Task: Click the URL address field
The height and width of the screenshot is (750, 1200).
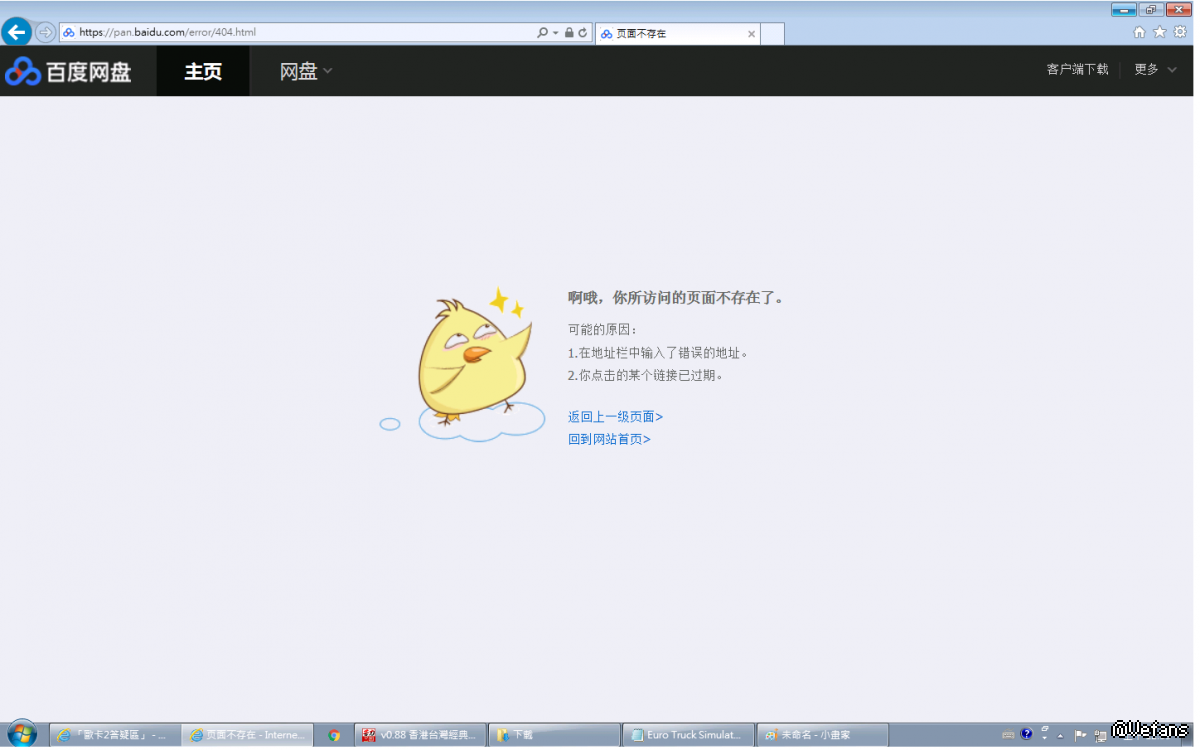Action: click(x=300, y=32)
